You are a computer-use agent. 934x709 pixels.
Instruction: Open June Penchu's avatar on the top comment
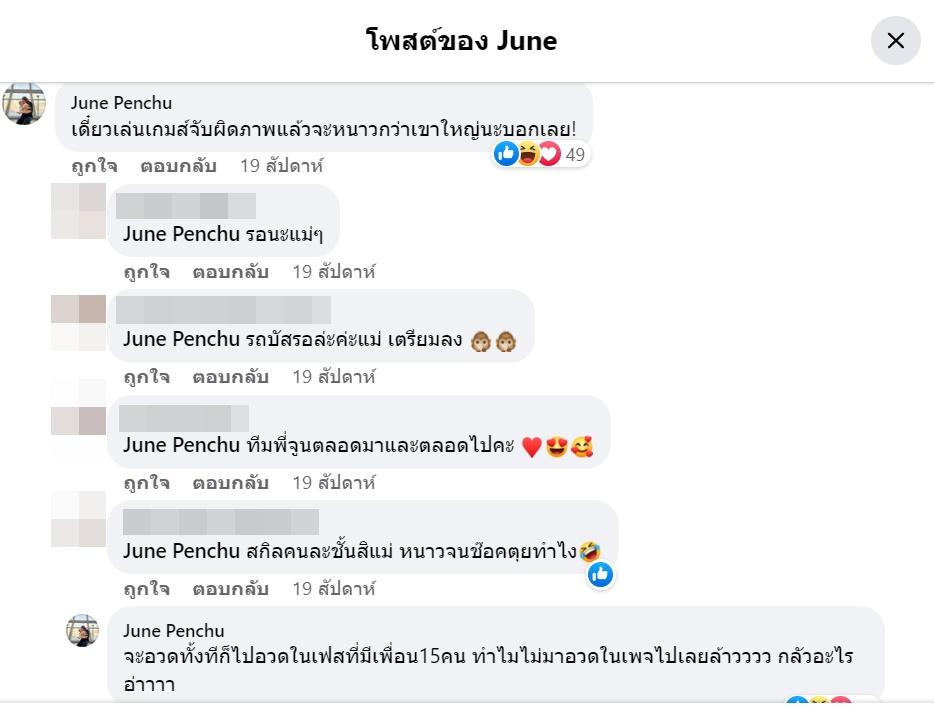[x=24, y=104]
